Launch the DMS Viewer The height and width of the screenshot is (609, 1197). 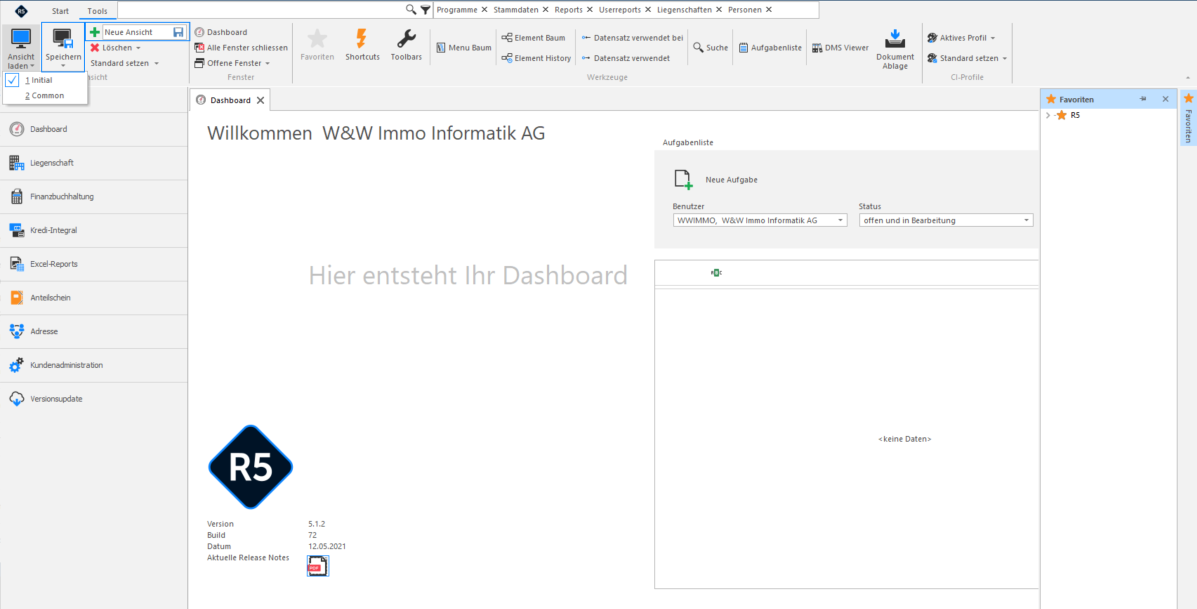840,47
